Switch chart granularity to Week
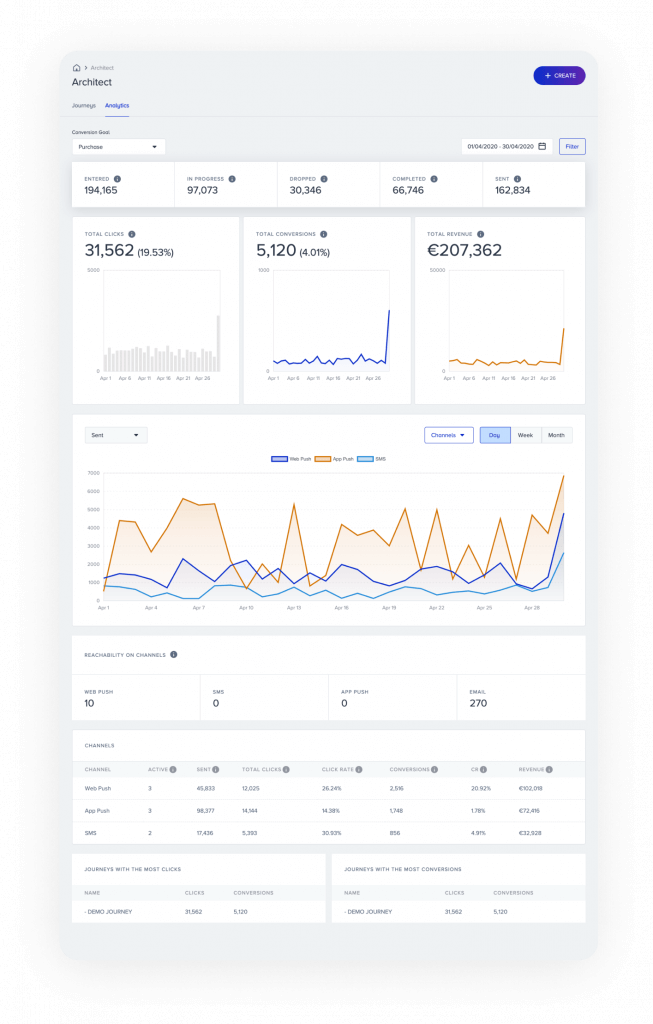The width and height of the screenshot is (653, 1024). click(525, 435)
